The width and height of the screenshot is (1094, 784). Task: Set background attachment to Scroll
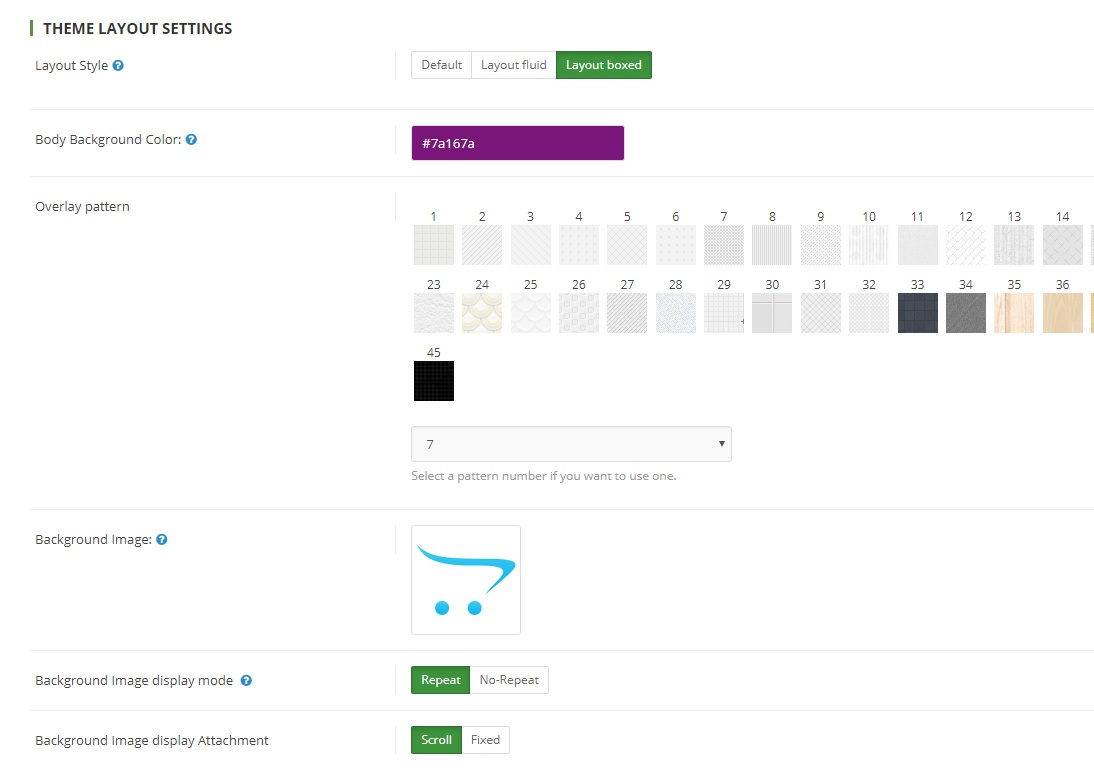click(436, 740)
